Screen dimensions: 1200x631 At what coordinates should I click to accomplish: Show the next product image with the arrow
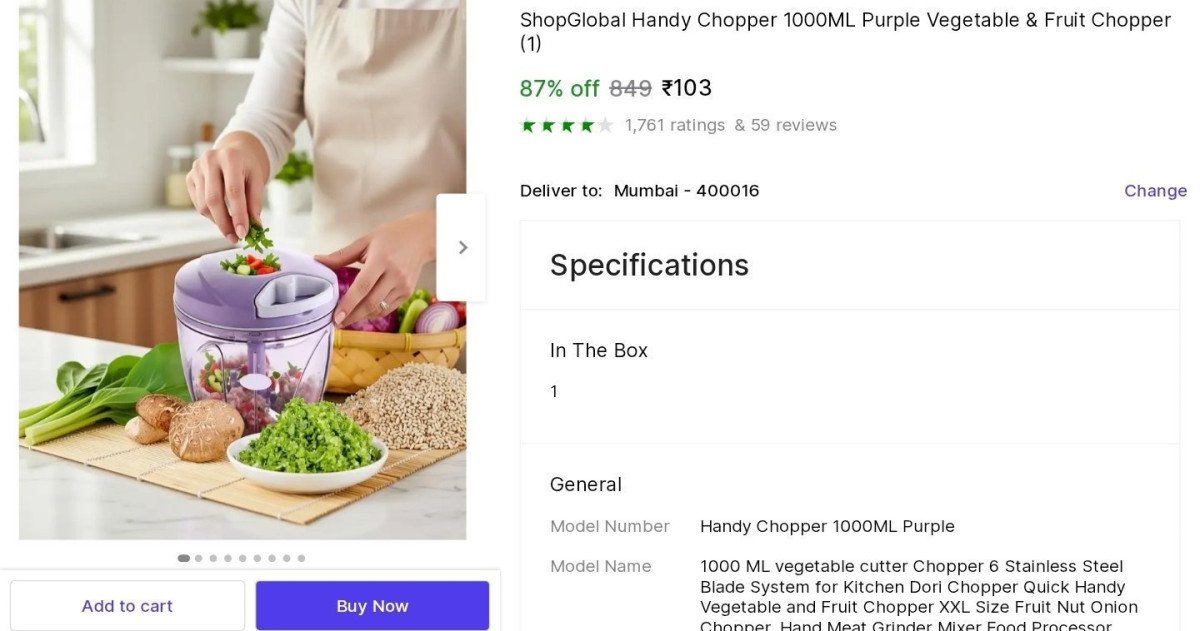coord(461,247)
